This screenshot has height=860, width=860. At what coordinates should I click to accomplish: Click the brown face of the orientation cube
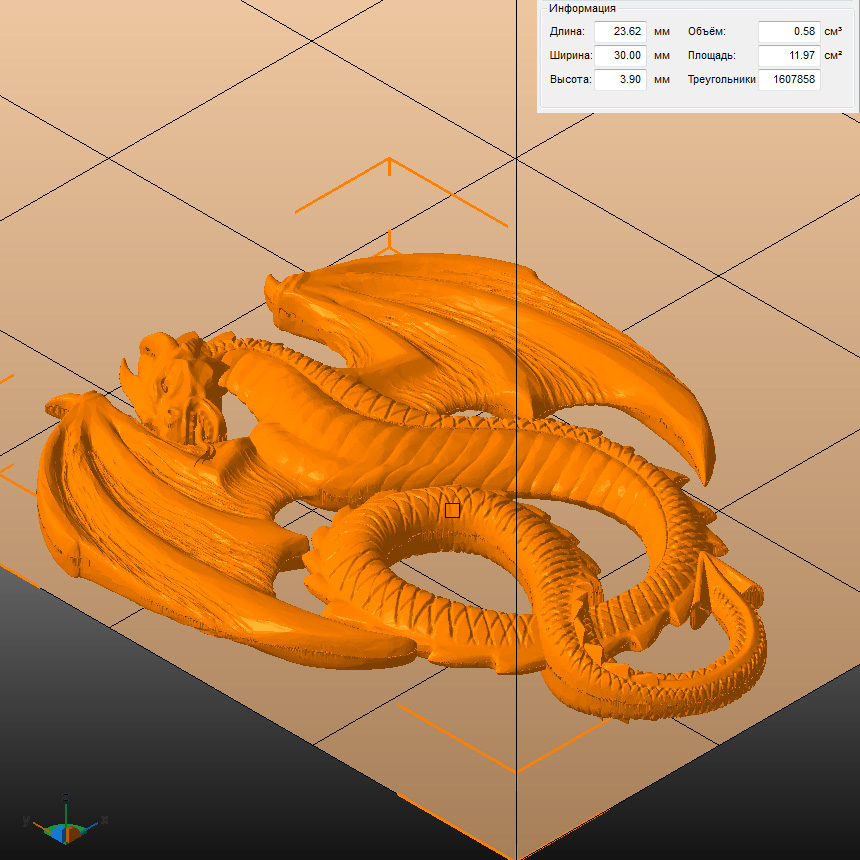click(x=73, y=832)
